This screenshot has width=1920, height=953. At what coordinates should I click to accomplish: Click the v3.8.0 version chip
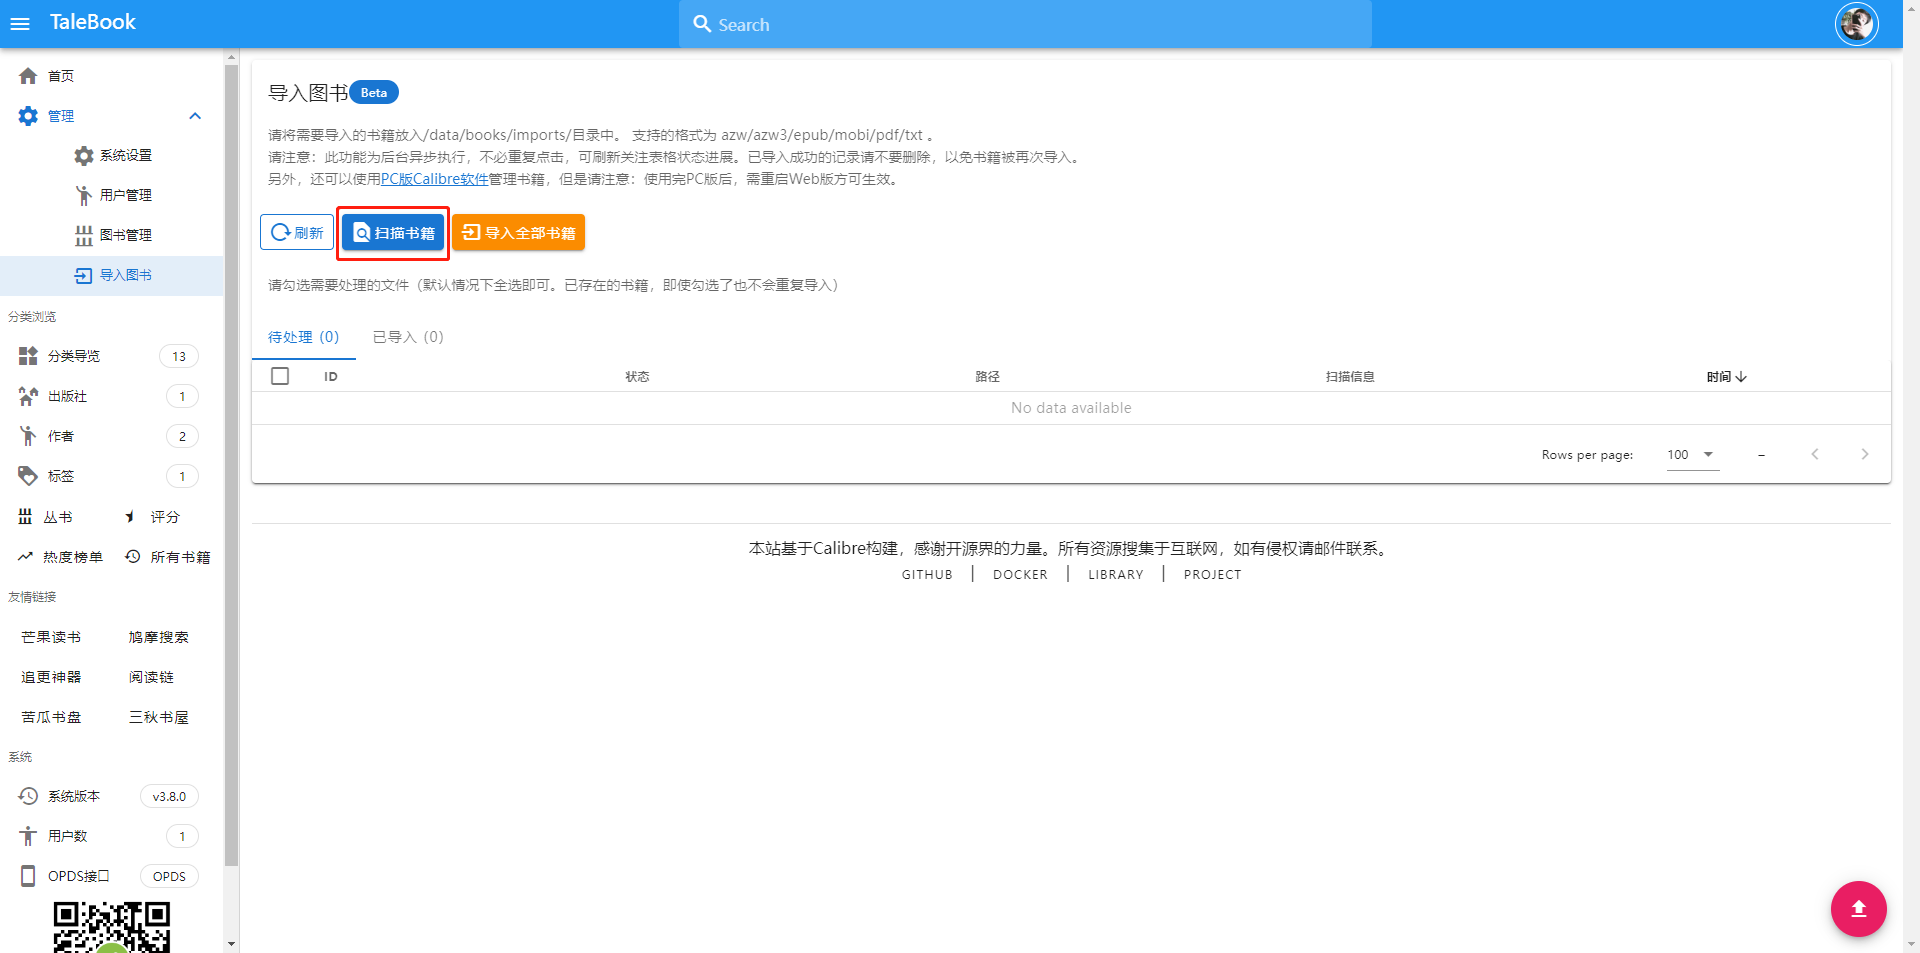169,796
